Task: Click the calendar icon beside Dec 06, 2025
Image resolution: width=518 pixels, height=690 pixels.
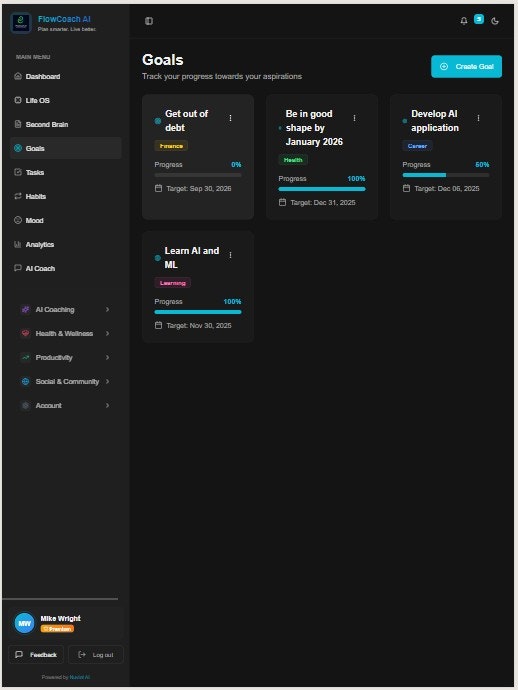Action: point(407,188)
